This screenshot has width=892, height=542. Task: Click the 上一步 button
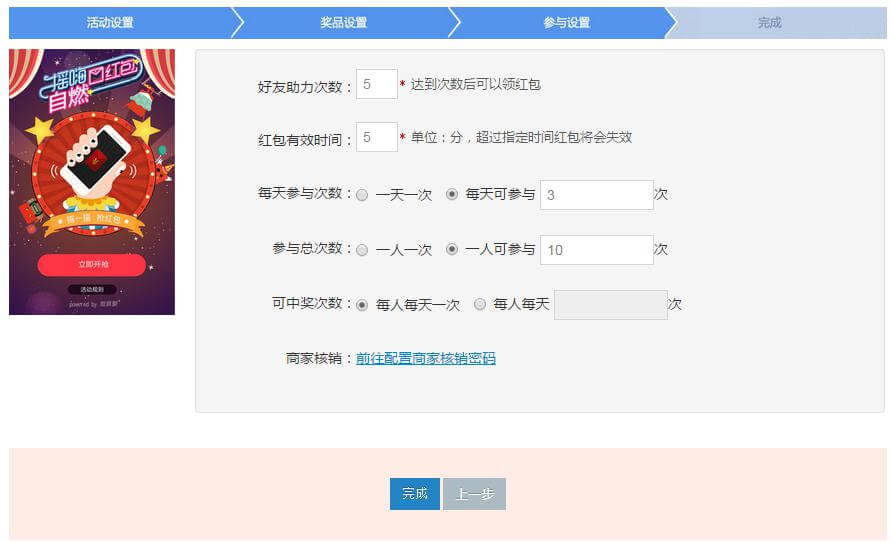point(474,494)
